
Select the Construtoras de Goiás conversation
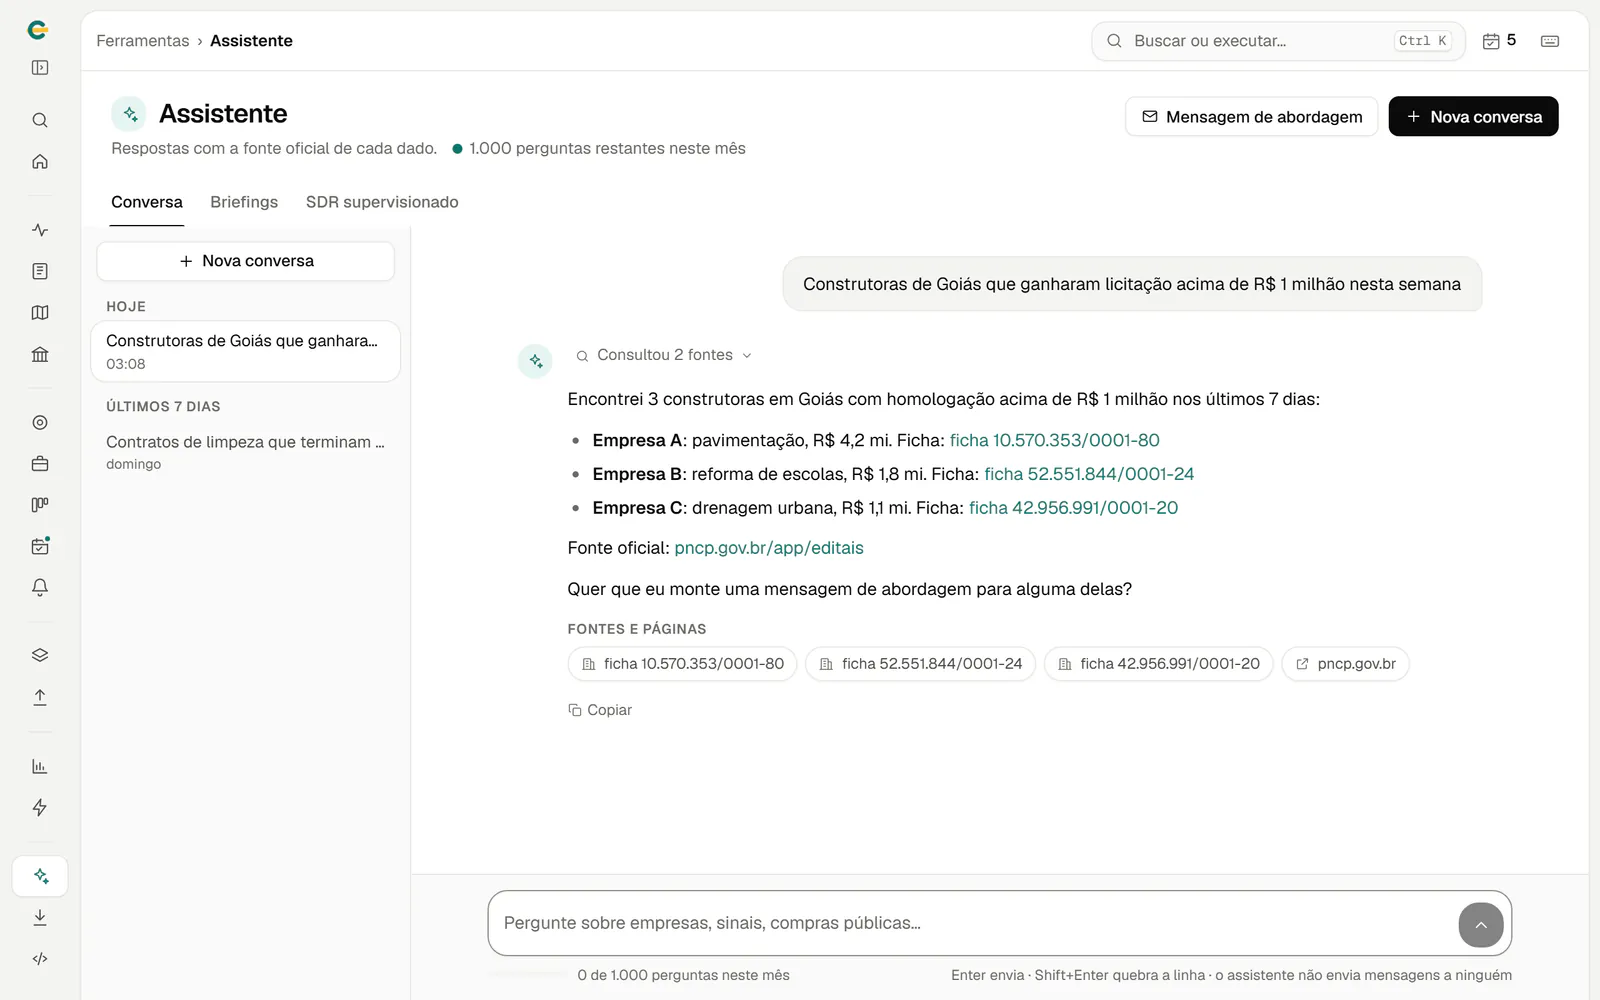coord(246,351)
